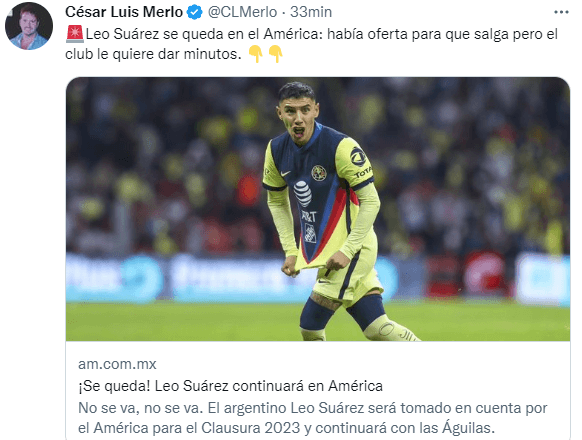The width and height of the screenshot is (582, 440).
Task: Click the blue verified badge icon
Action: [194, 12]
